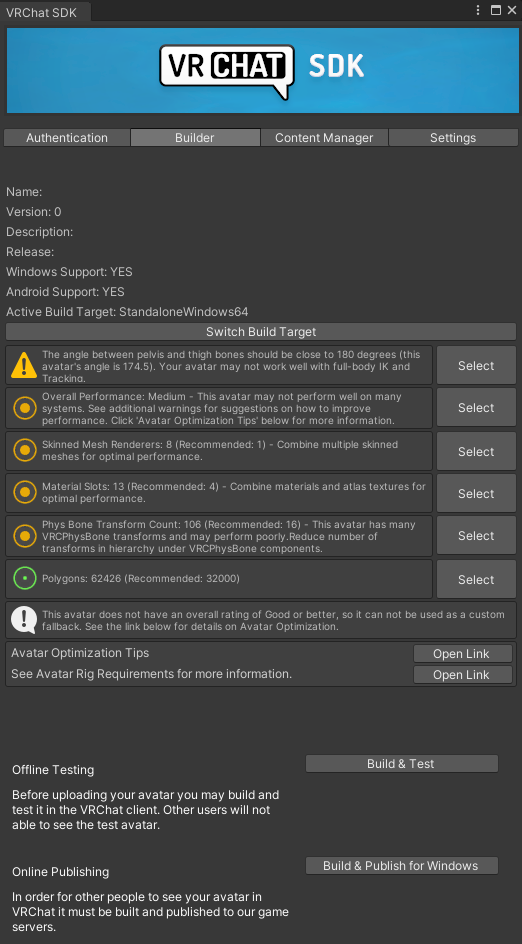Start Build & Test for offline testing
The image size is (522, 944).
point(402,763)
